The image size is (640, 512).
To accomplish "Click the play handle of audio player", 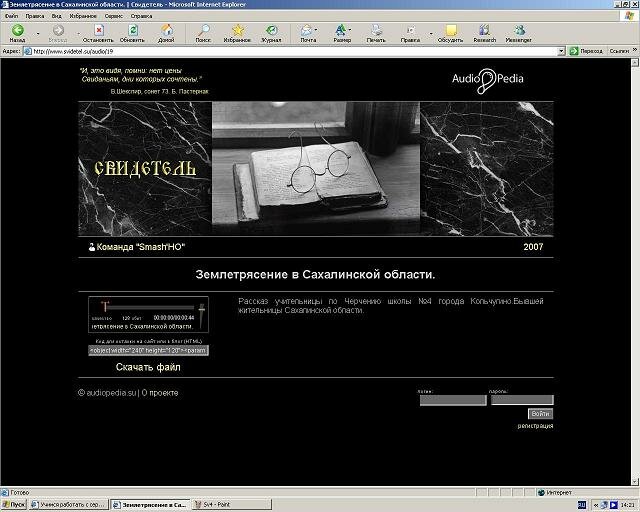I will coord(104,307).
